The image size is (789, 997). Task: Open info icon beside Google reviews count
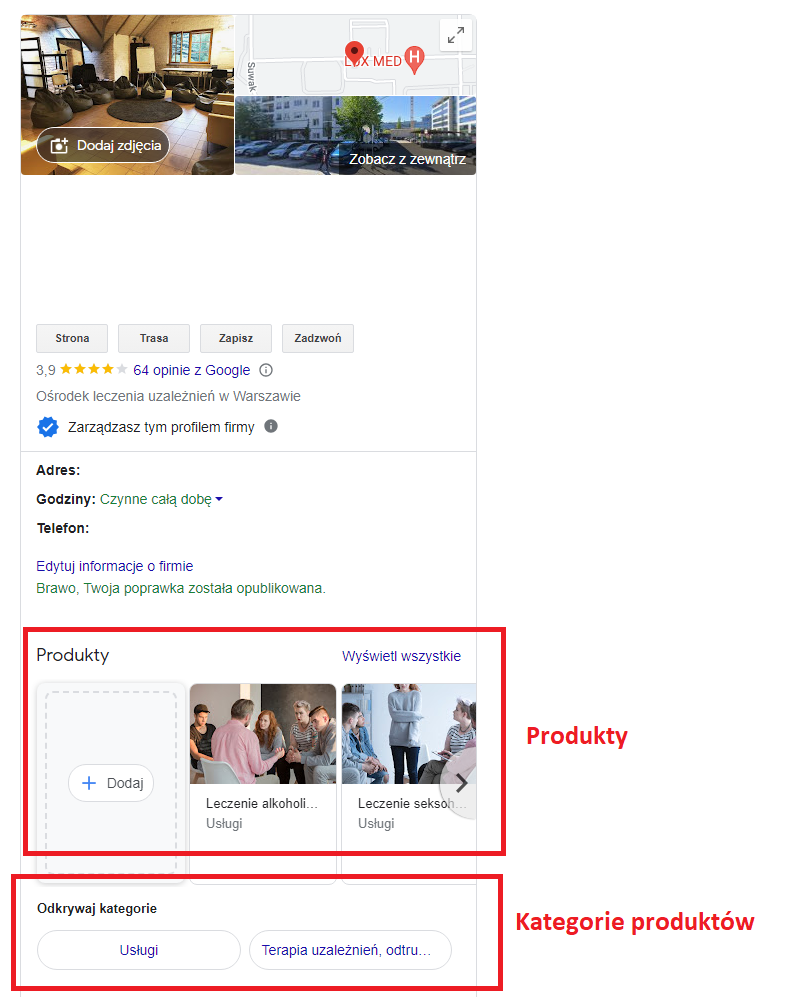(x=266, y=370)
